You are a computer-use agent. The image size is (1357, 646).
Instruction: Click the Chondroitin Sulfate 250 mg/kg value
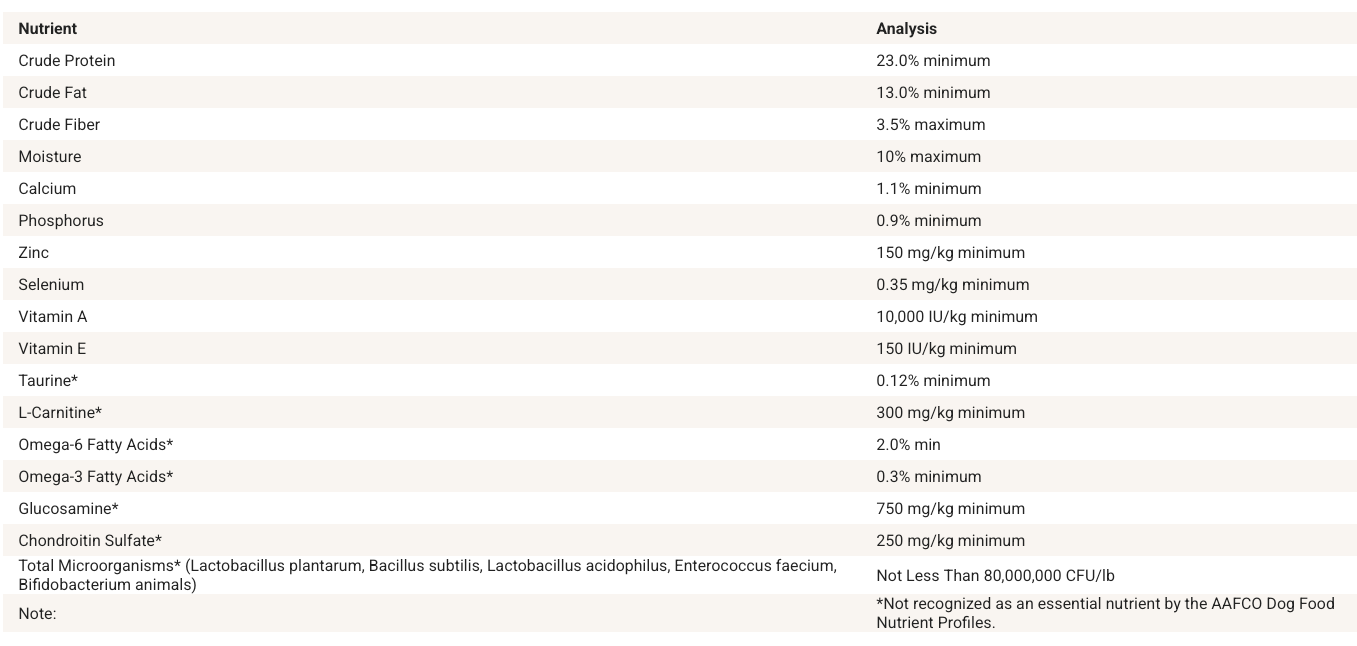(950, 541)
